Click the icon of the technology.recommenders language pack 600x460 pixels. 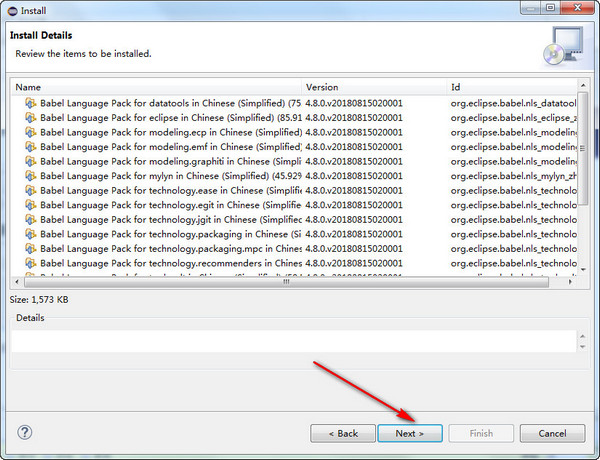coord(31,263)
